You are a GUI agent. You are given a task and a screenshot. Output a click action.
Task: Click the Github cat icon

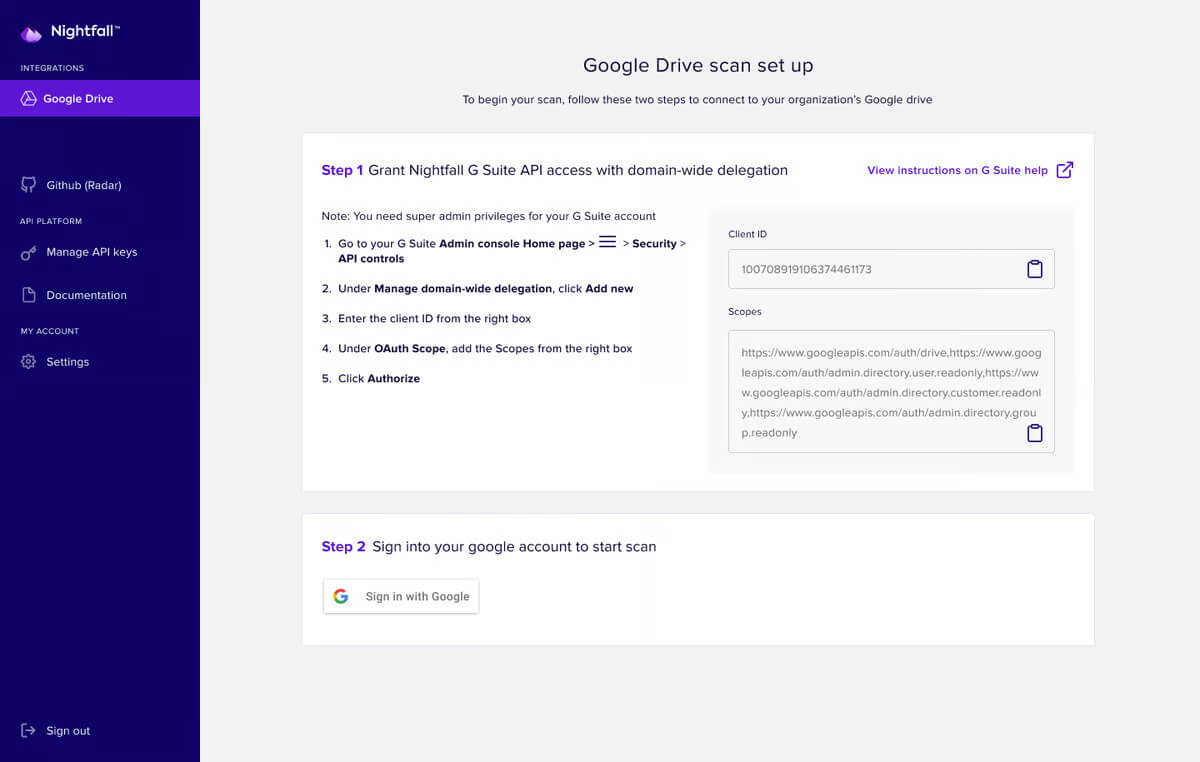(29, 185)
